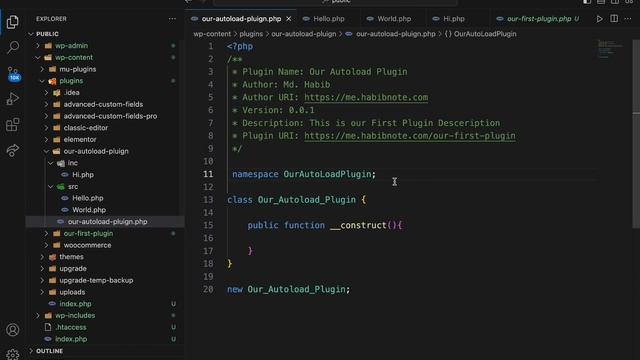
Task: Run the PHP file with play icon
Action: pyautogui.click(x=599, y=19)
